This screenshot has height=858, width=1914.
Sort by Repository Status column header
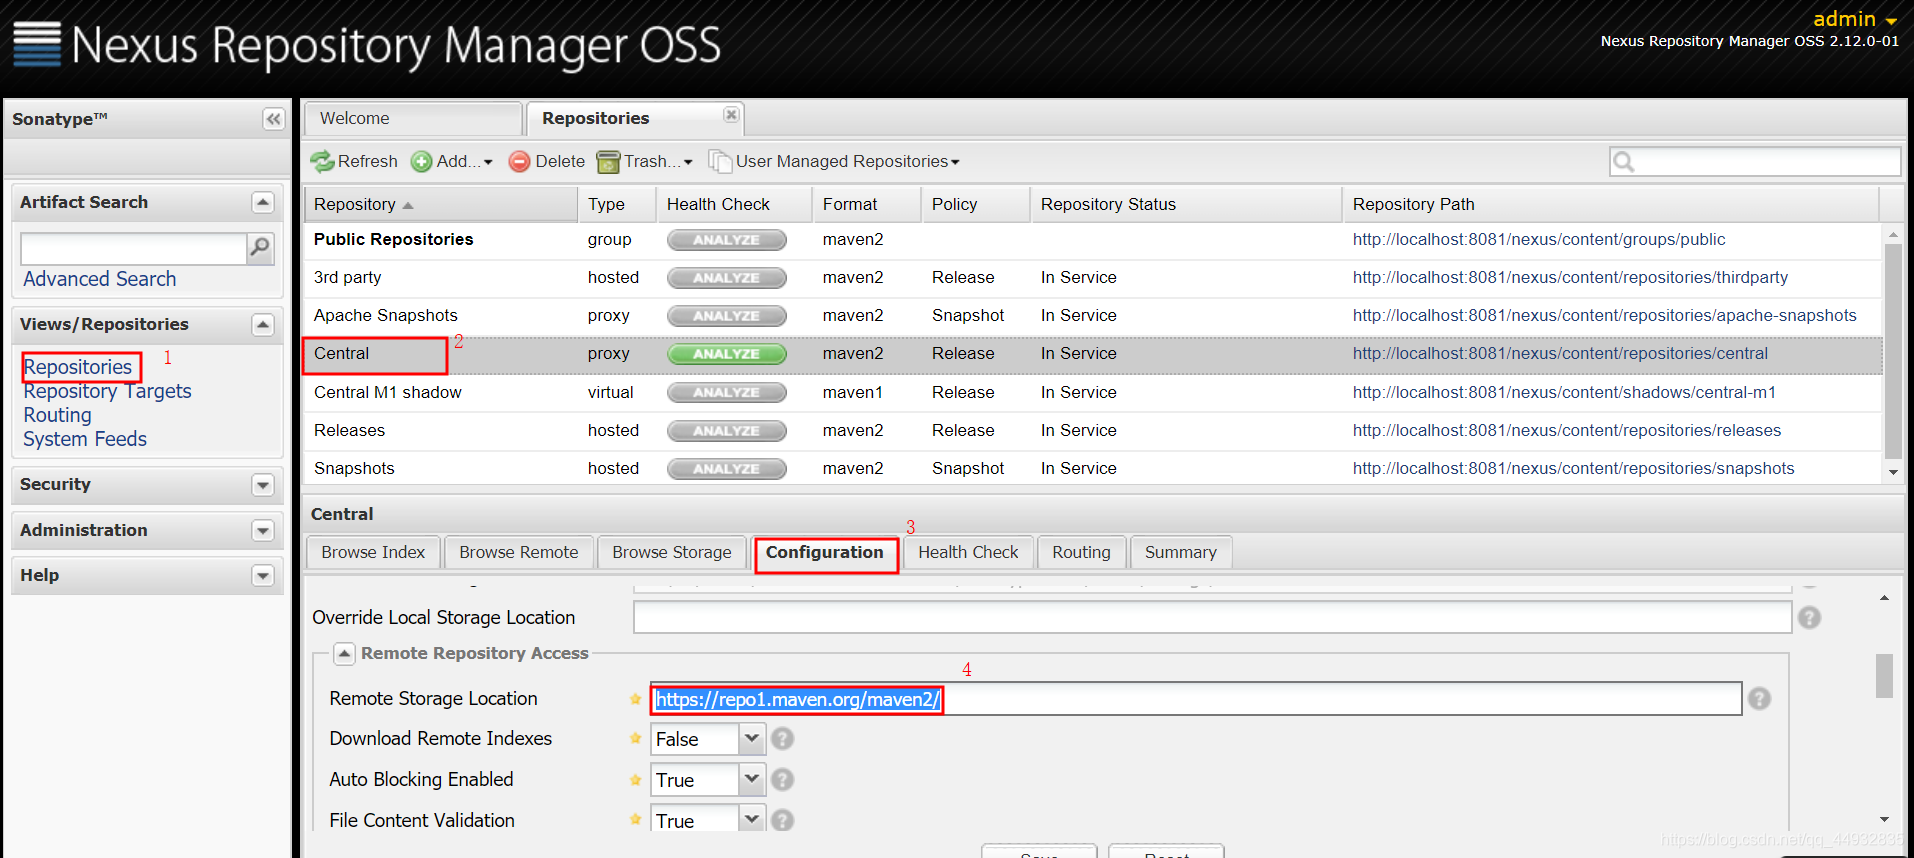click(x=1186, y=204)
